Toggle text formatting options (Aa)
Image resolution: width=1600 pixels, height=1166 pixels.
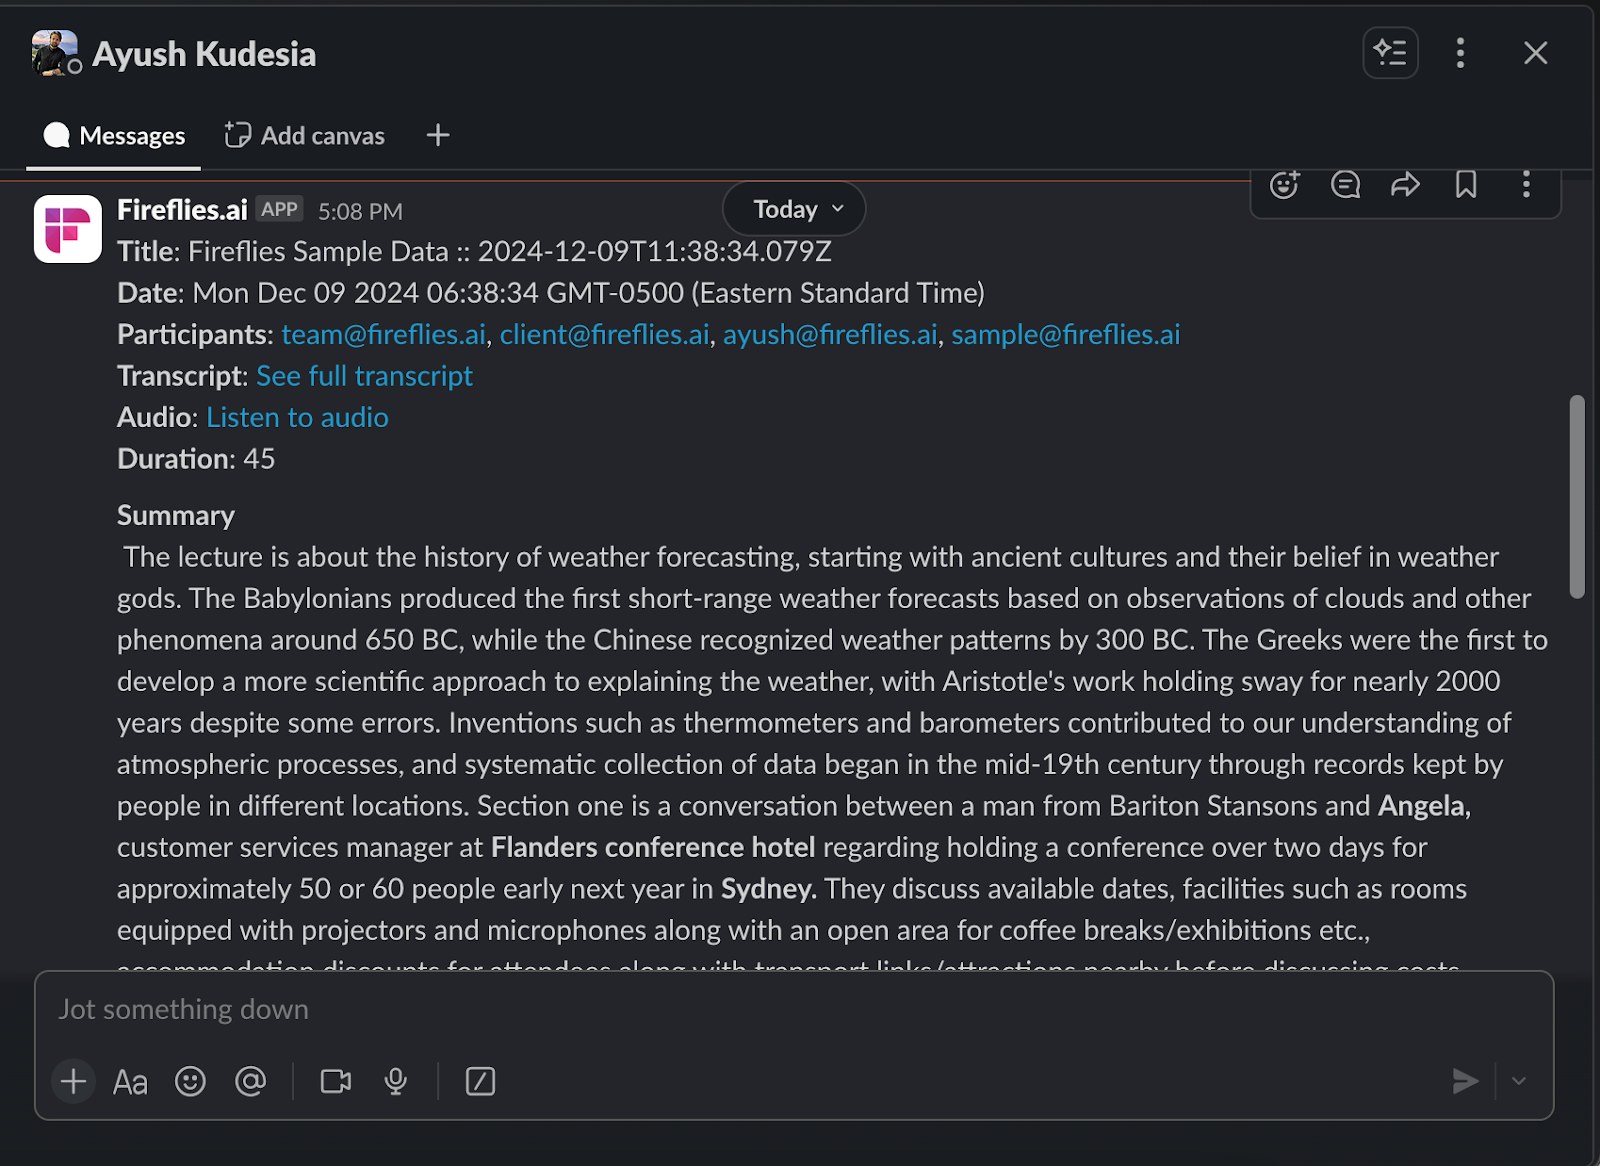[x=130, y=1081]
